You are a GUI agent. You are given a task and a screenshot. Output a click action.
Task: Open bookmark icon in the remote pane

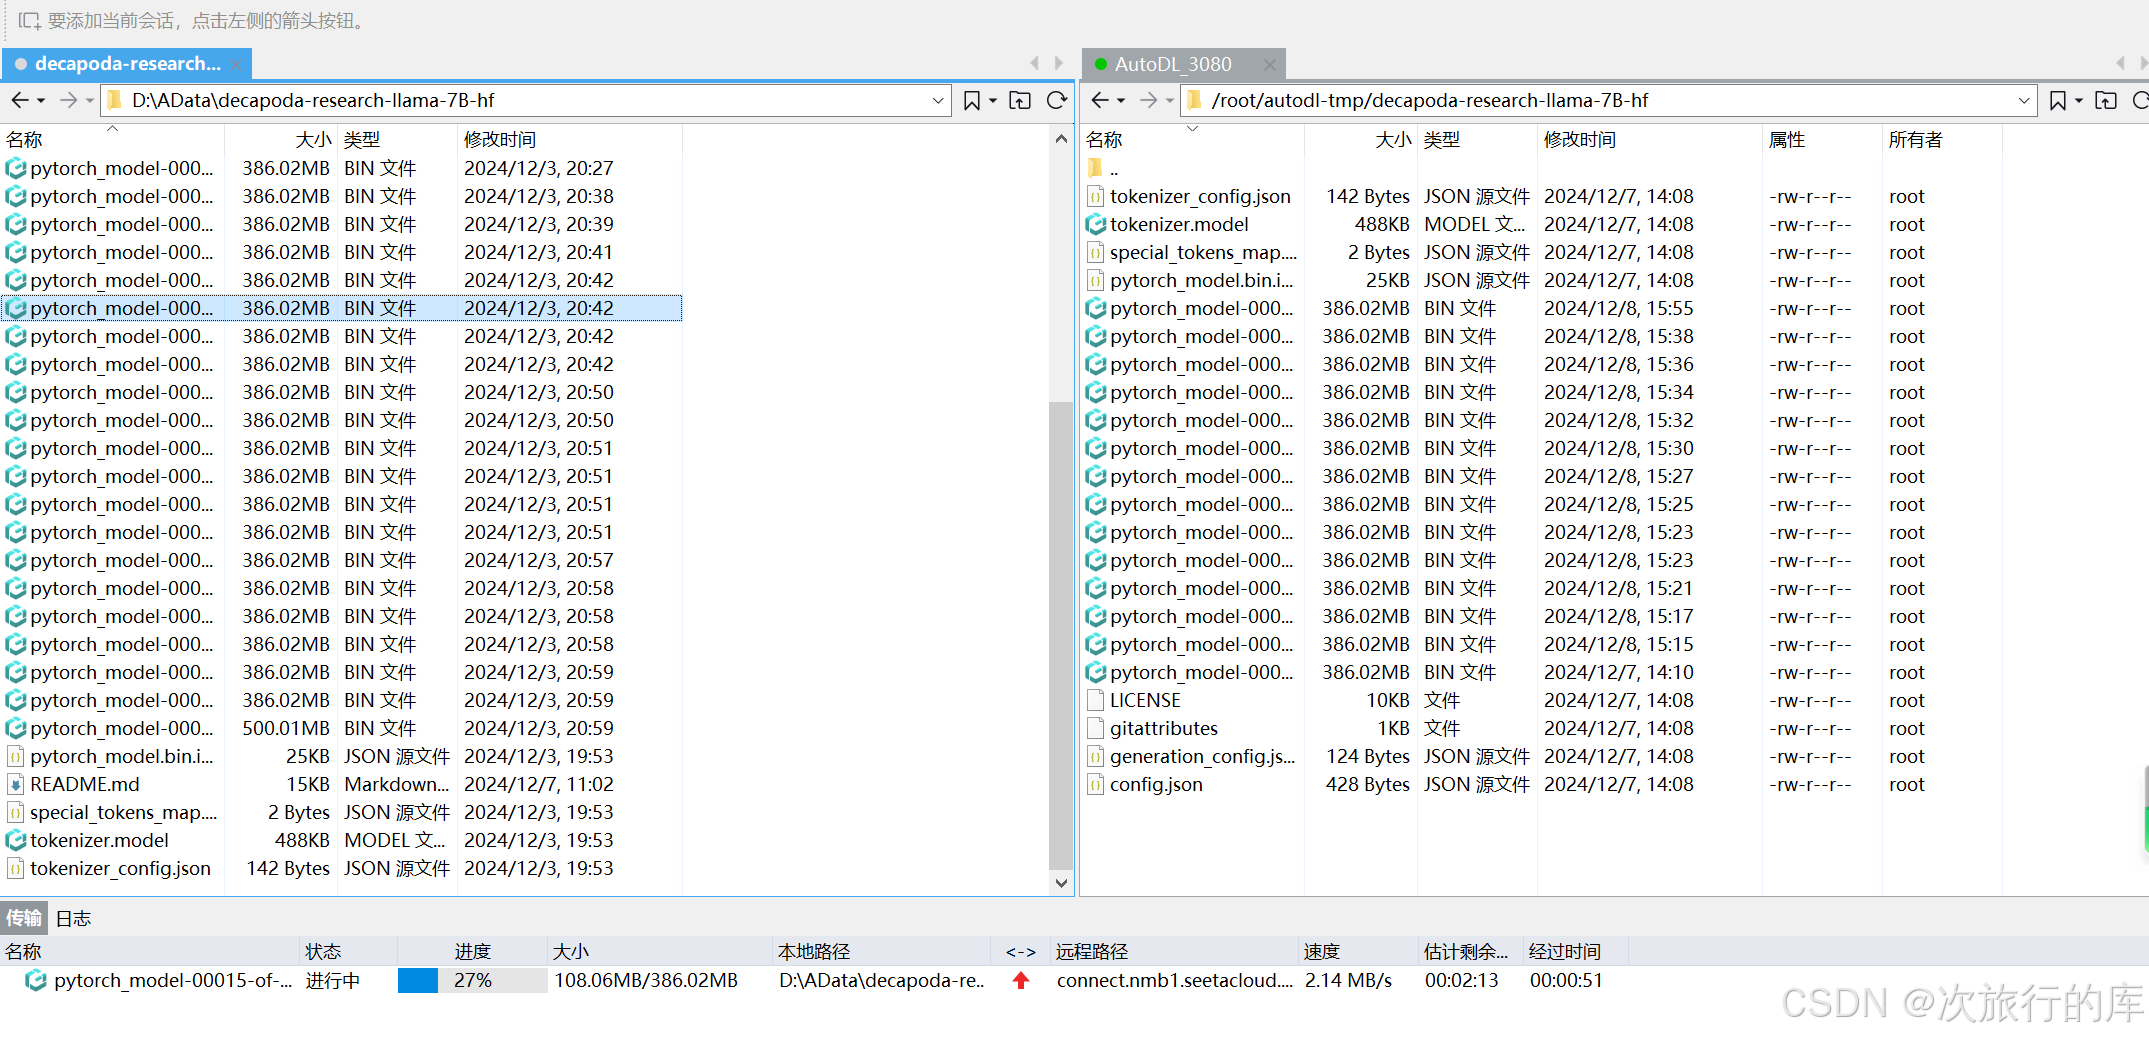(x=2057, y=100)
